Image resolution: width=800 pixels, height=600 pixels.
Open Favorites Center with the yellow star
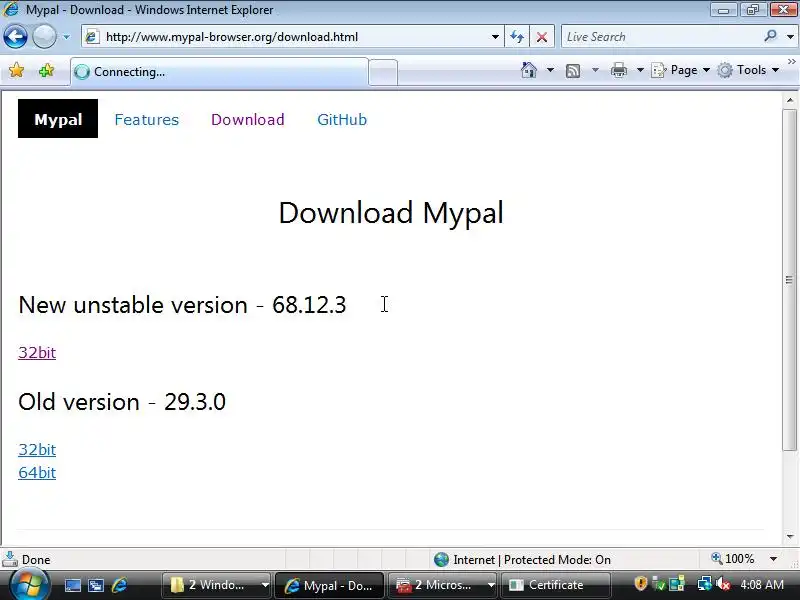click(16, 70)
